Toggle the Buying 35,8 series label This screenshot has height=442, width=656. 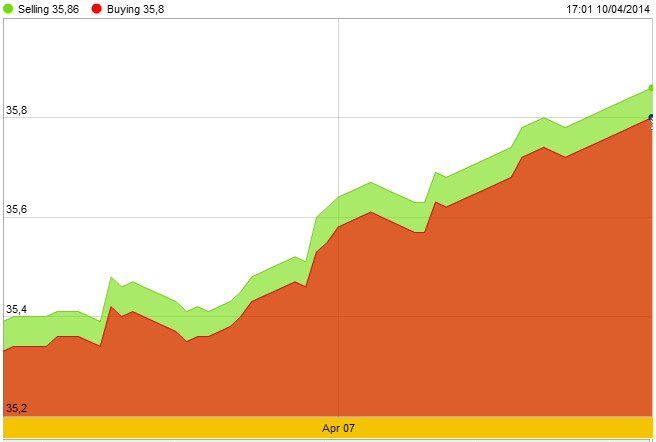138,8
